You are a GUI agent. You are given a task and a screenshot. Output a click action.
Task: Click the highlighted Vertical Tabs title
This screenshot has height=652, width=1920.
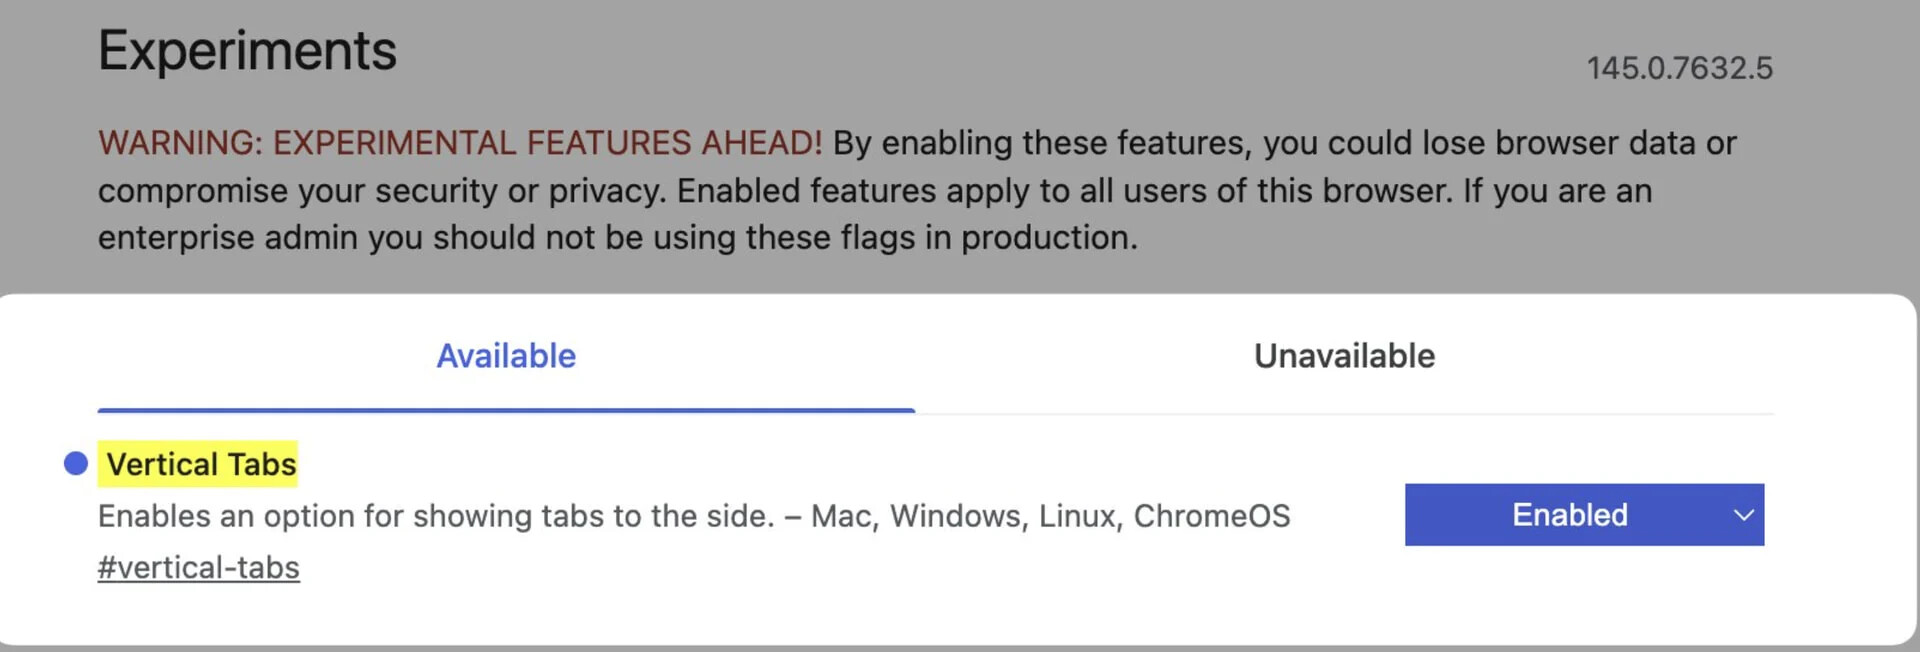pos(201,465)
